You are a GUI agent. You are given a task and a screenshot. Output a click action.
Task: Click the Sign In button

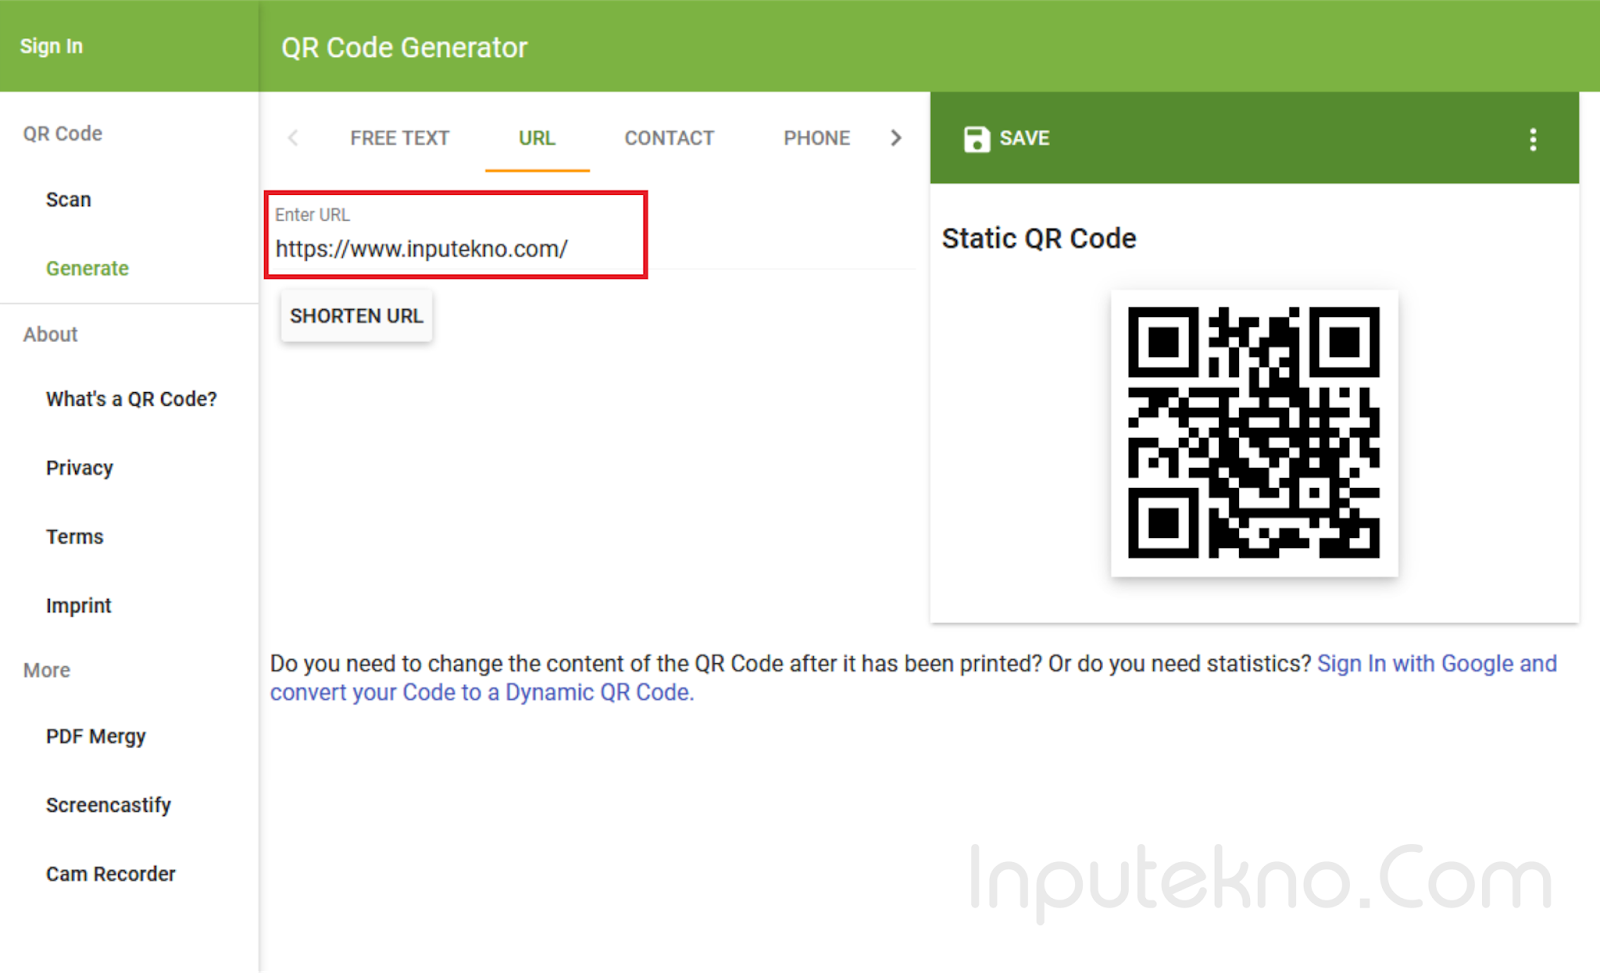click(x=52, y=46)
